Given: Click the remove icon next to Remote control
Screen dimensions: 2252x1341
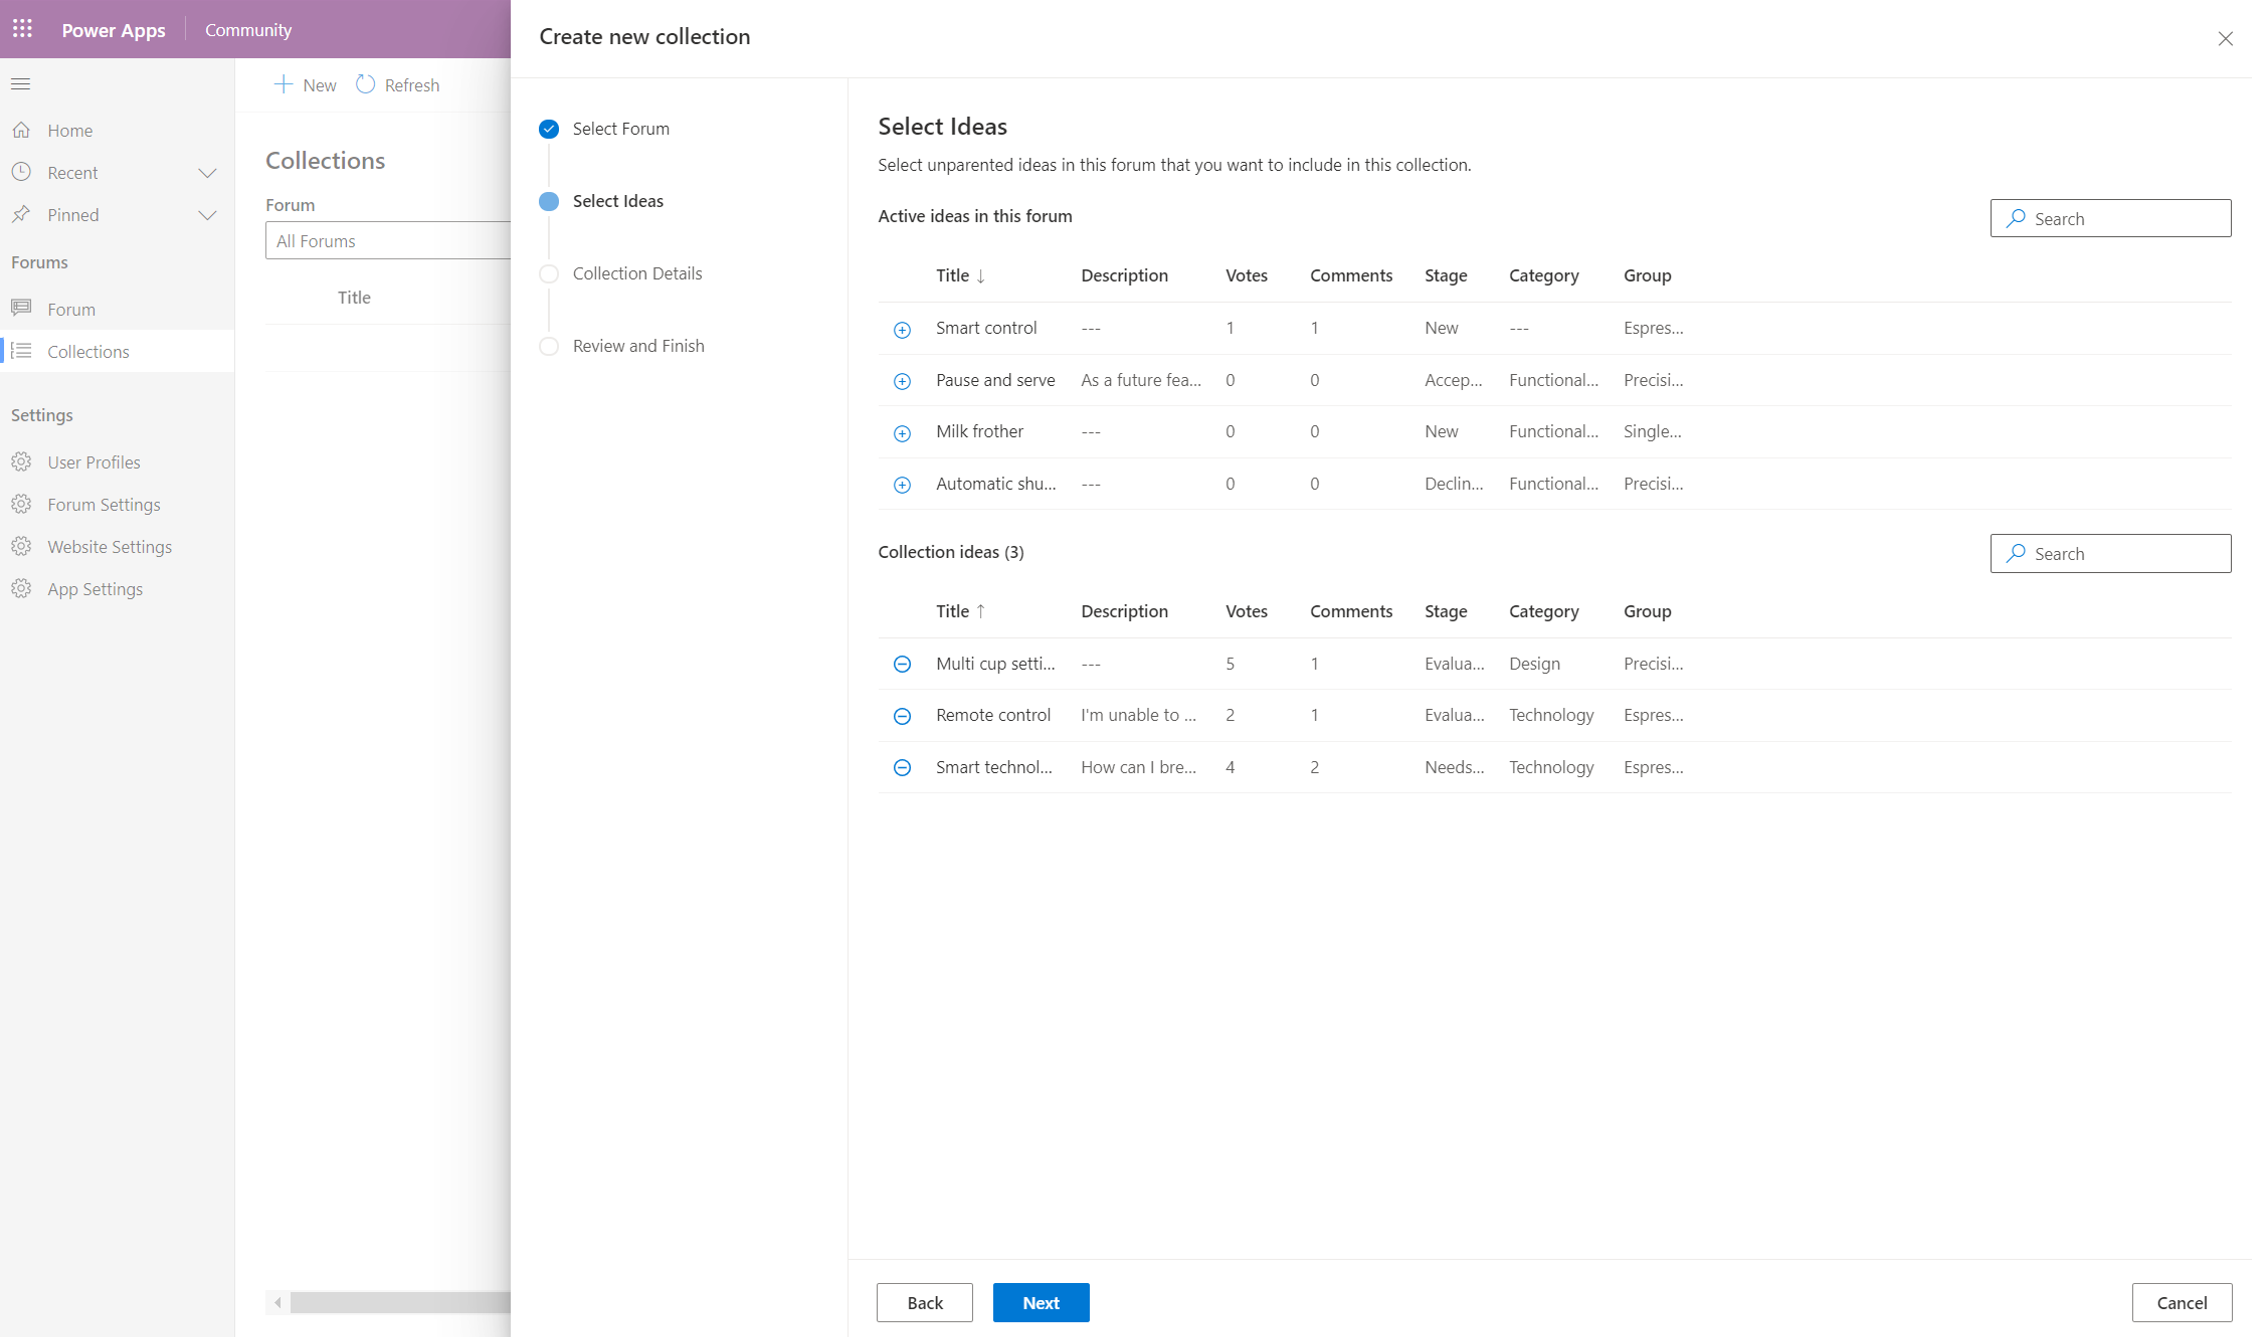Looking at the screenshot, I should [903, 715].
